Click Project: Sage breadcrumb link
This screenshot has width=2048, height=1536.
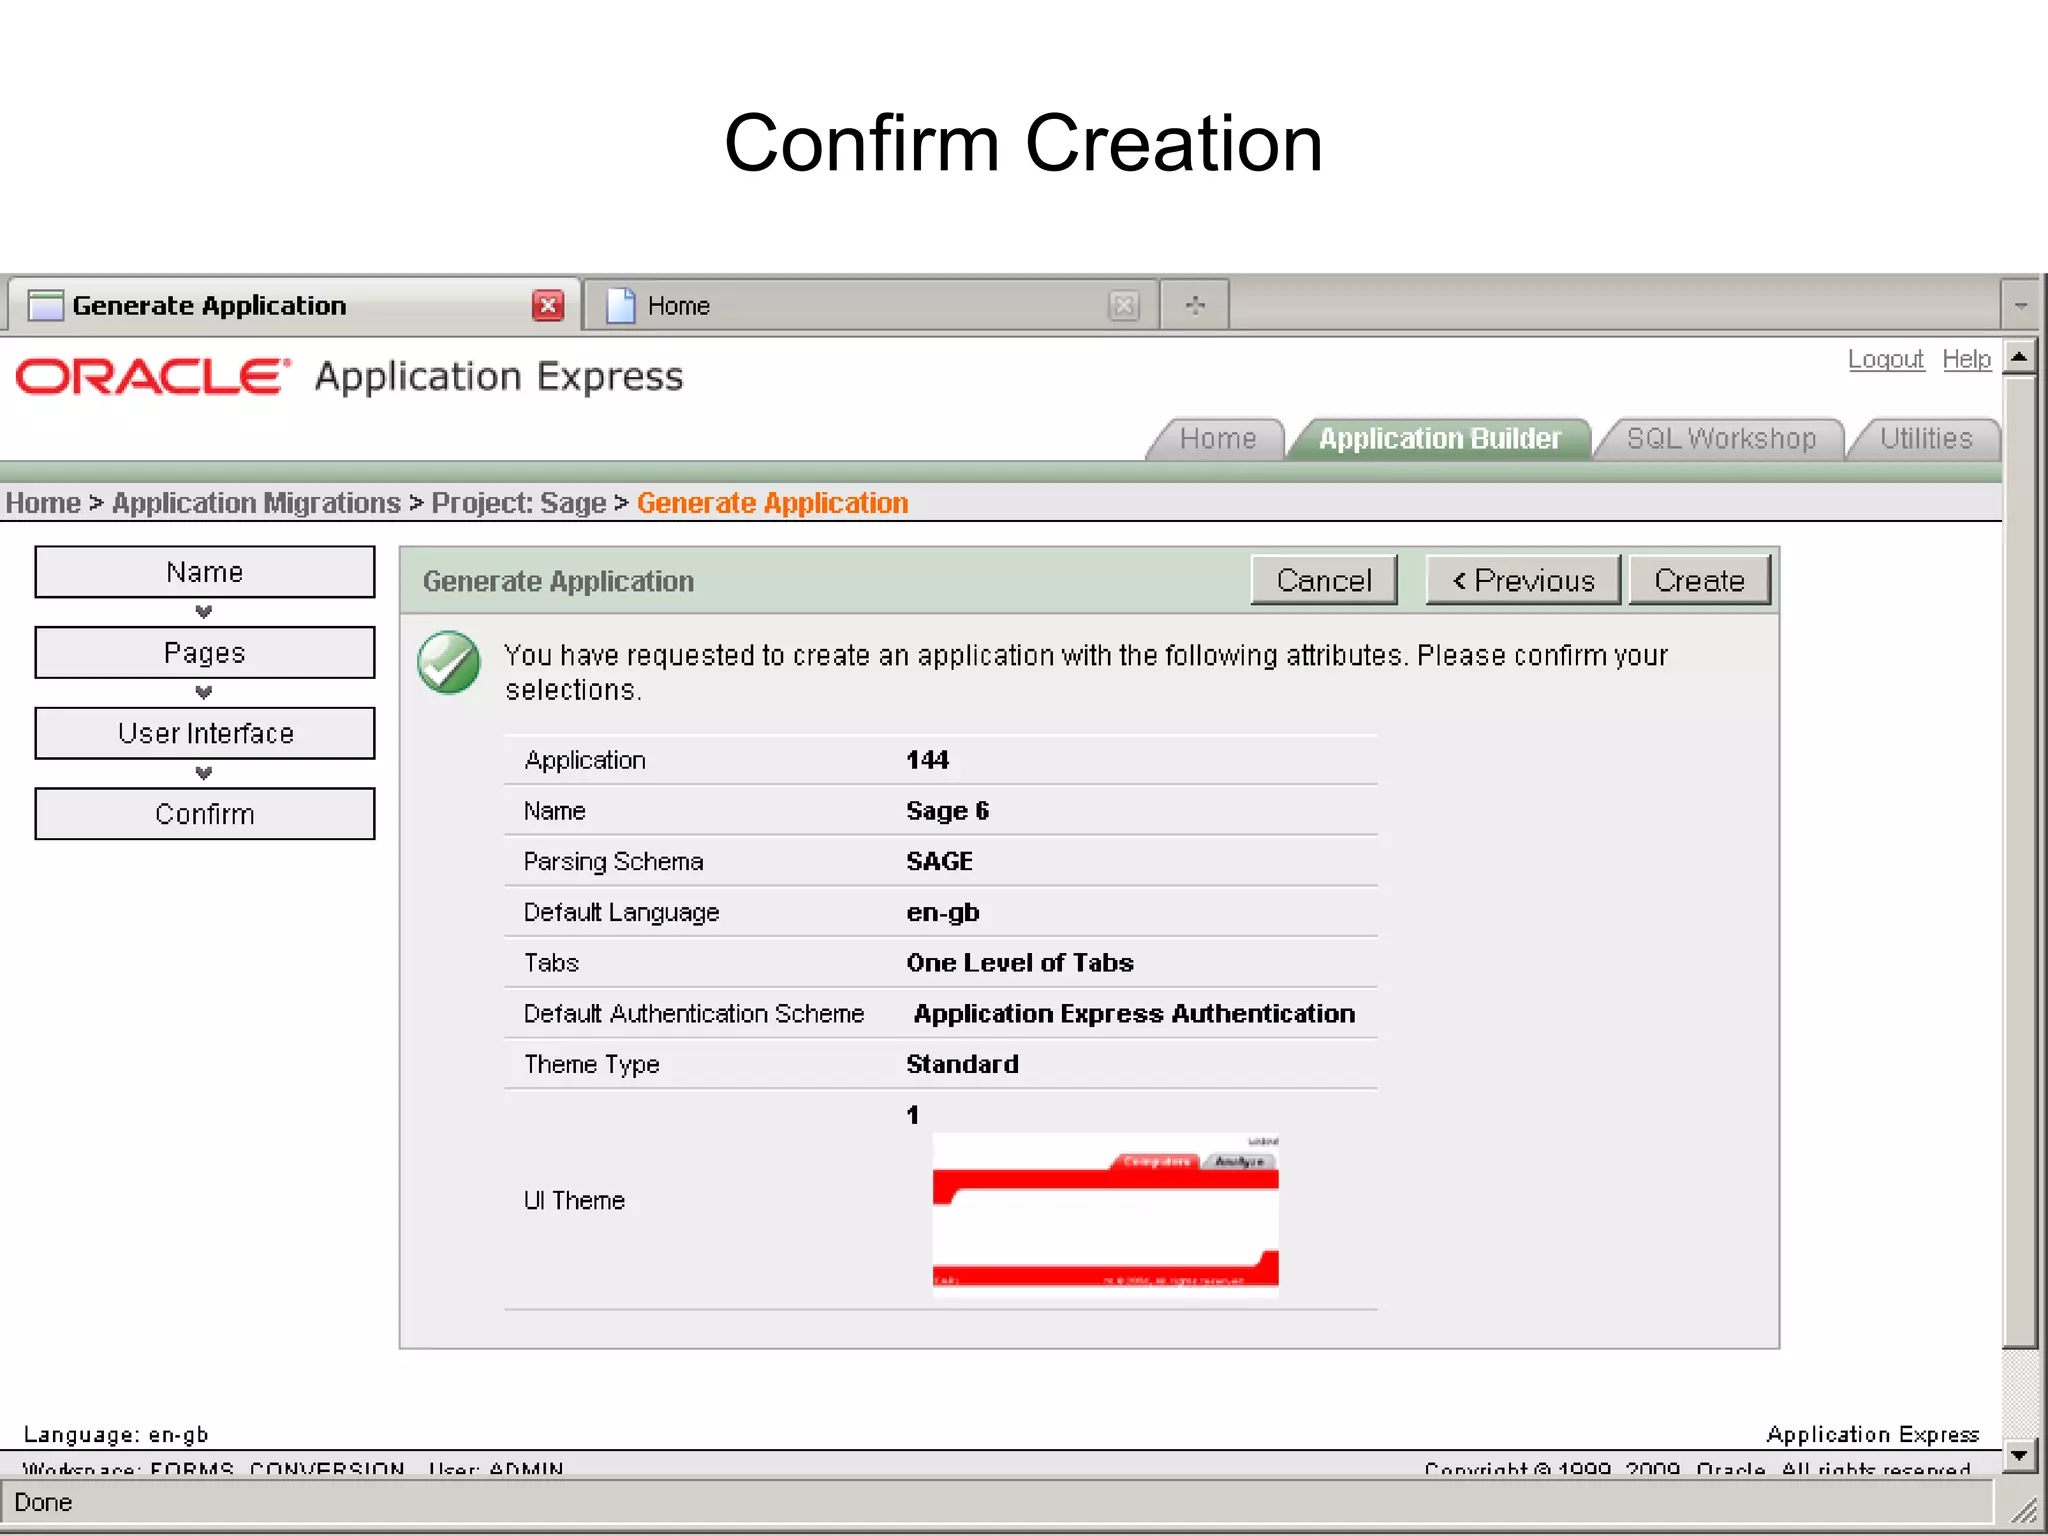tap(519, 503)
